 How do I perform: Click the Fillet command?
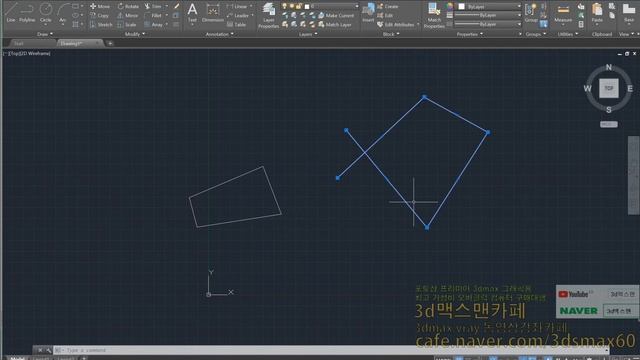tap(153, 16)
